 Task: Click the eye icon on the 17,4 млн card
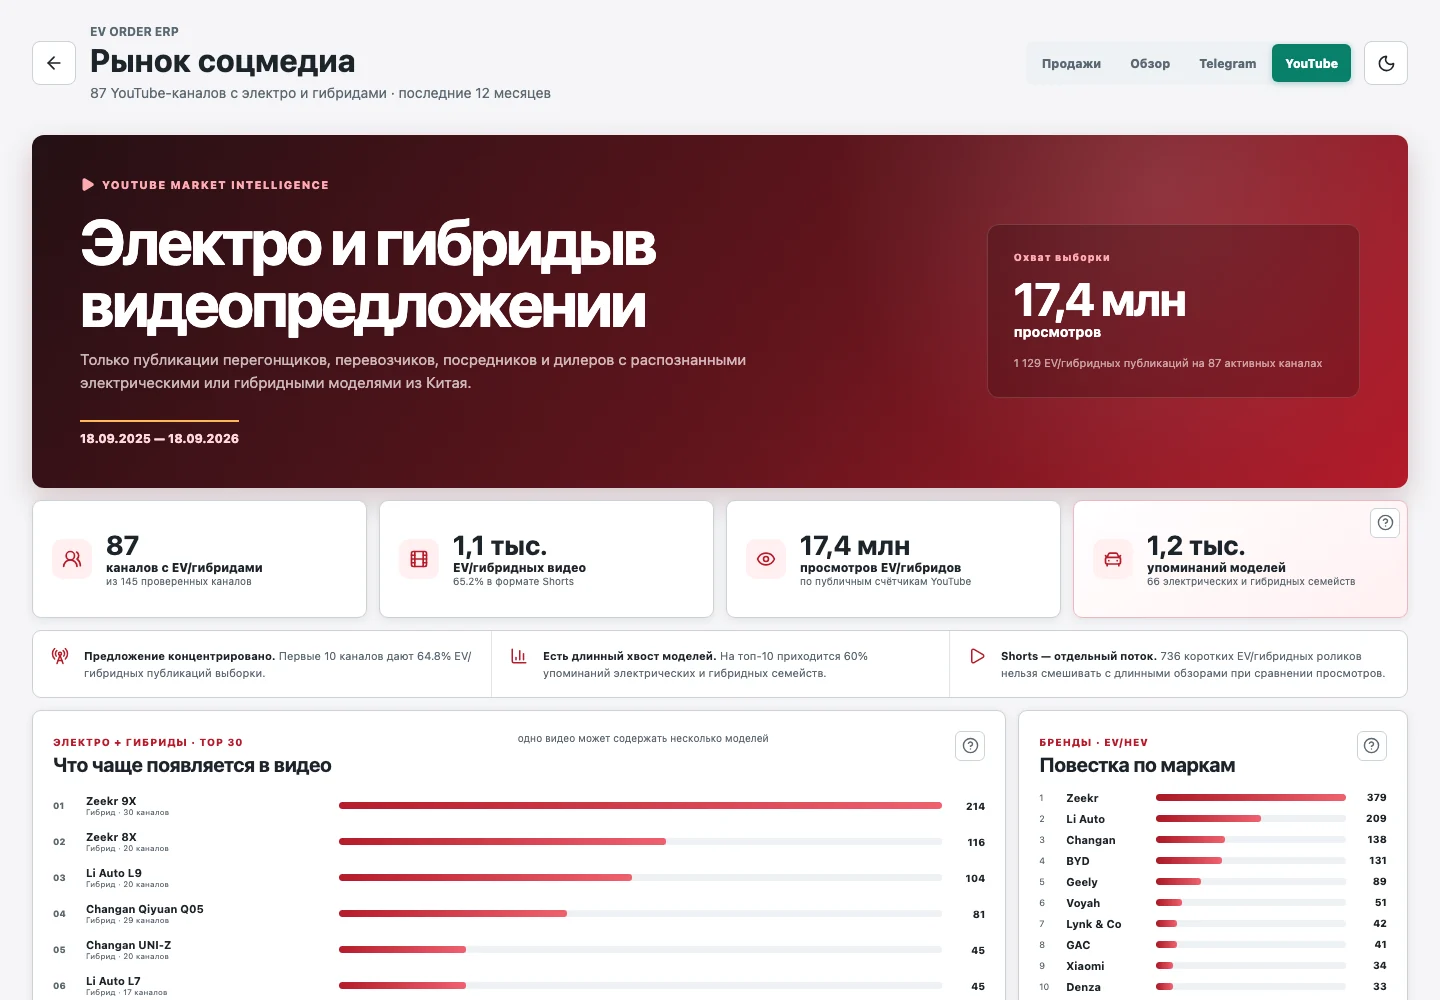click(x=766, y=559)
